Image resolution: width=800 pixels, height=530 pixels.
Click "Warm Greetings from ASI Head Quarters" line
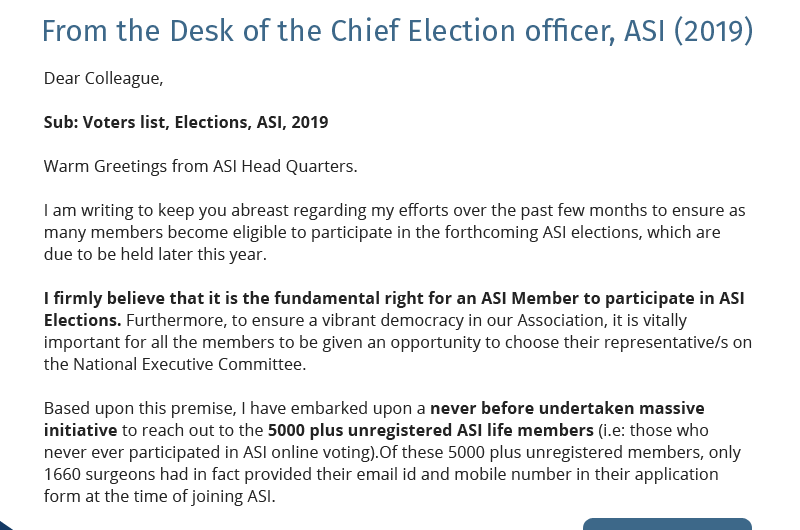(200, 166)
